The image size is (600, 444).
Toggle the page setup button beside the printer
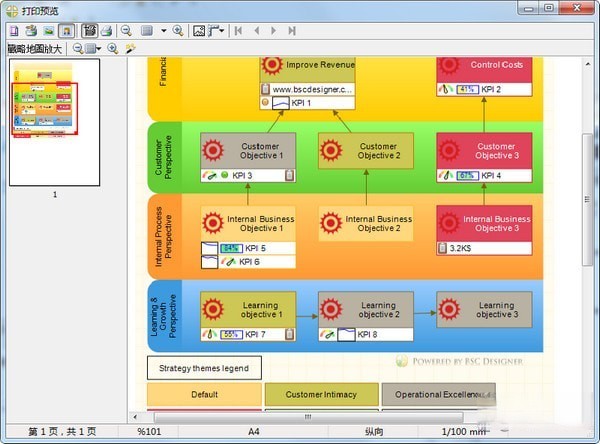click(89, 30)
